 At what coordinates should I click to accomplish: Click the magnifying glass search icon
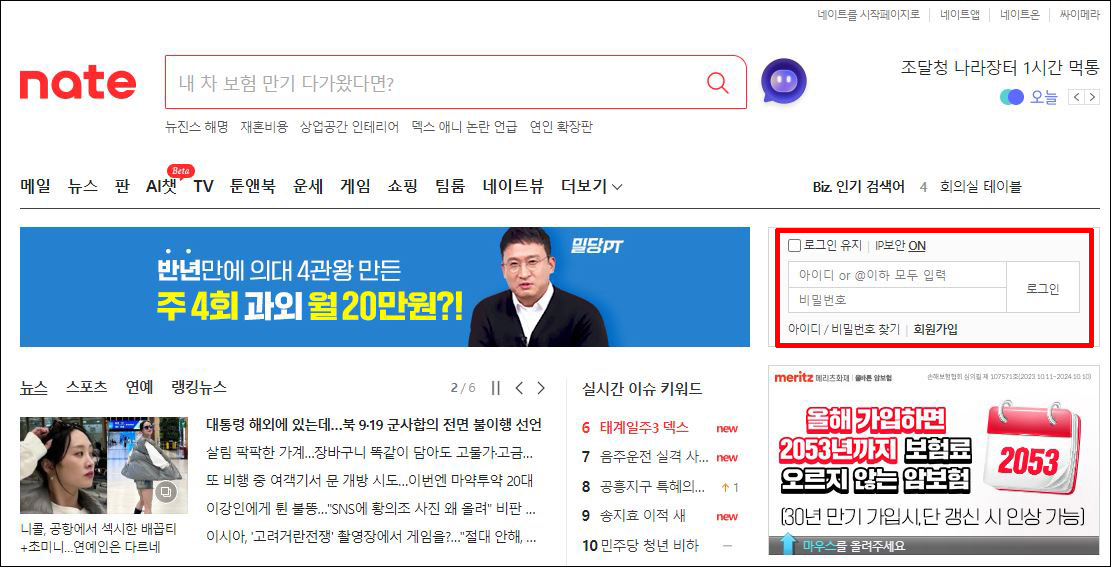click(x=718, y=83)
